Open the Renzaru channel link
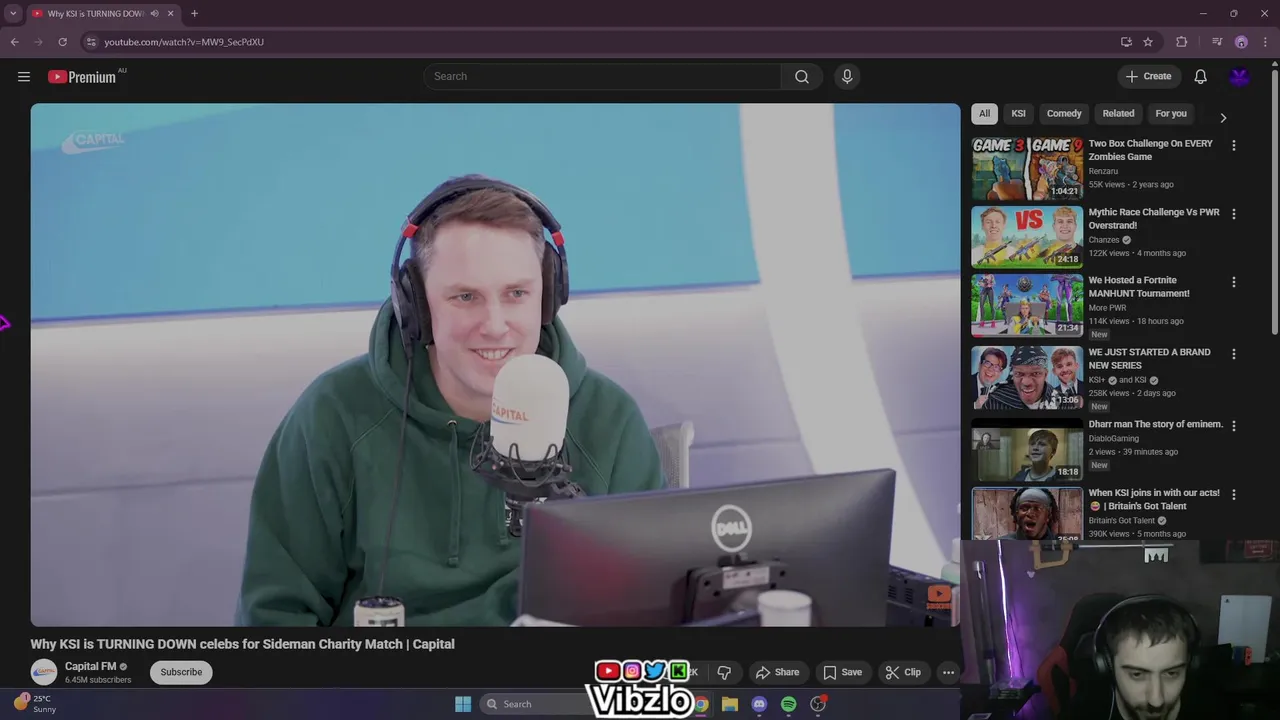 point(1103,171)
